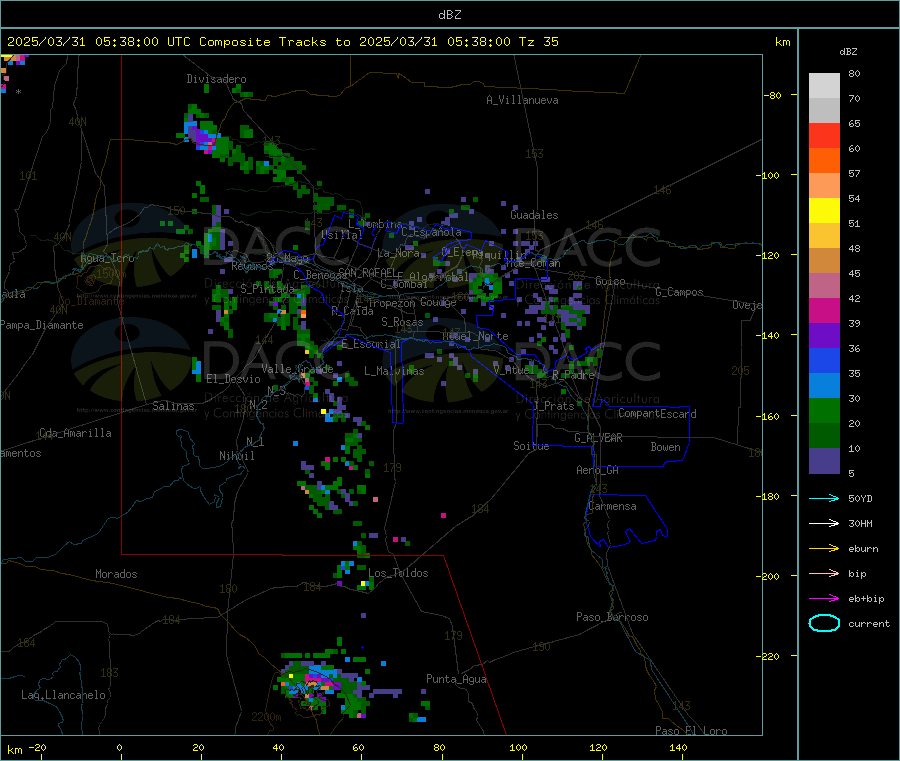Image resolution: width=900 pixels, height=761 pixels.
Task: Select the yellow 51 dBZ color swatch
Action: [824, 211]
